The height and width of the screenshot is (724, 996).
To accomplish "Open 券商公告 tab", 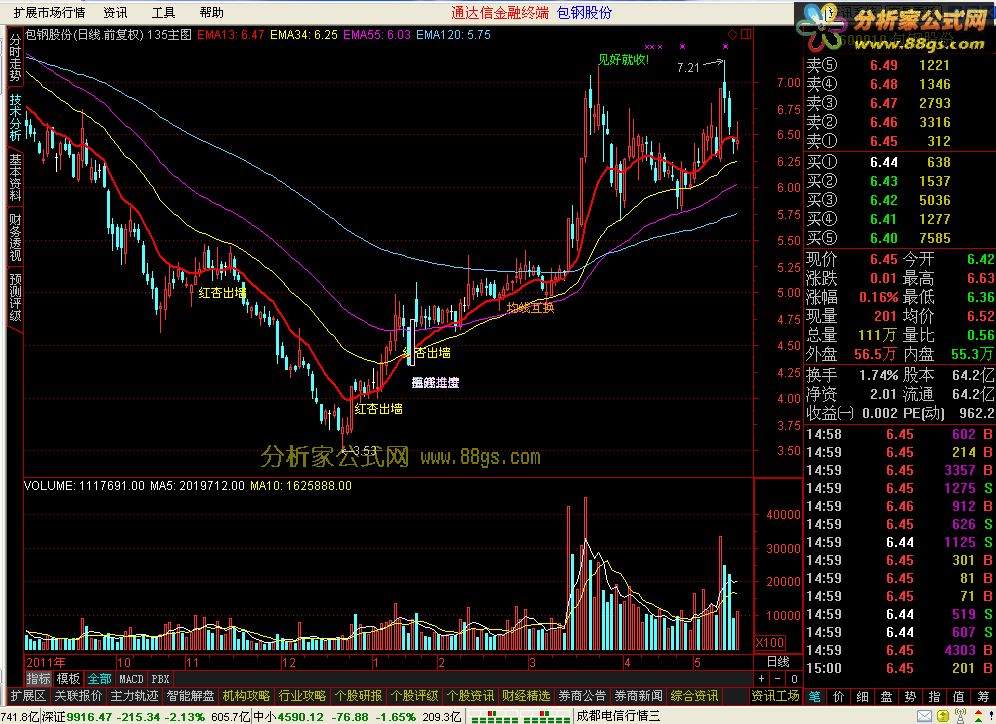I will 582,696.
